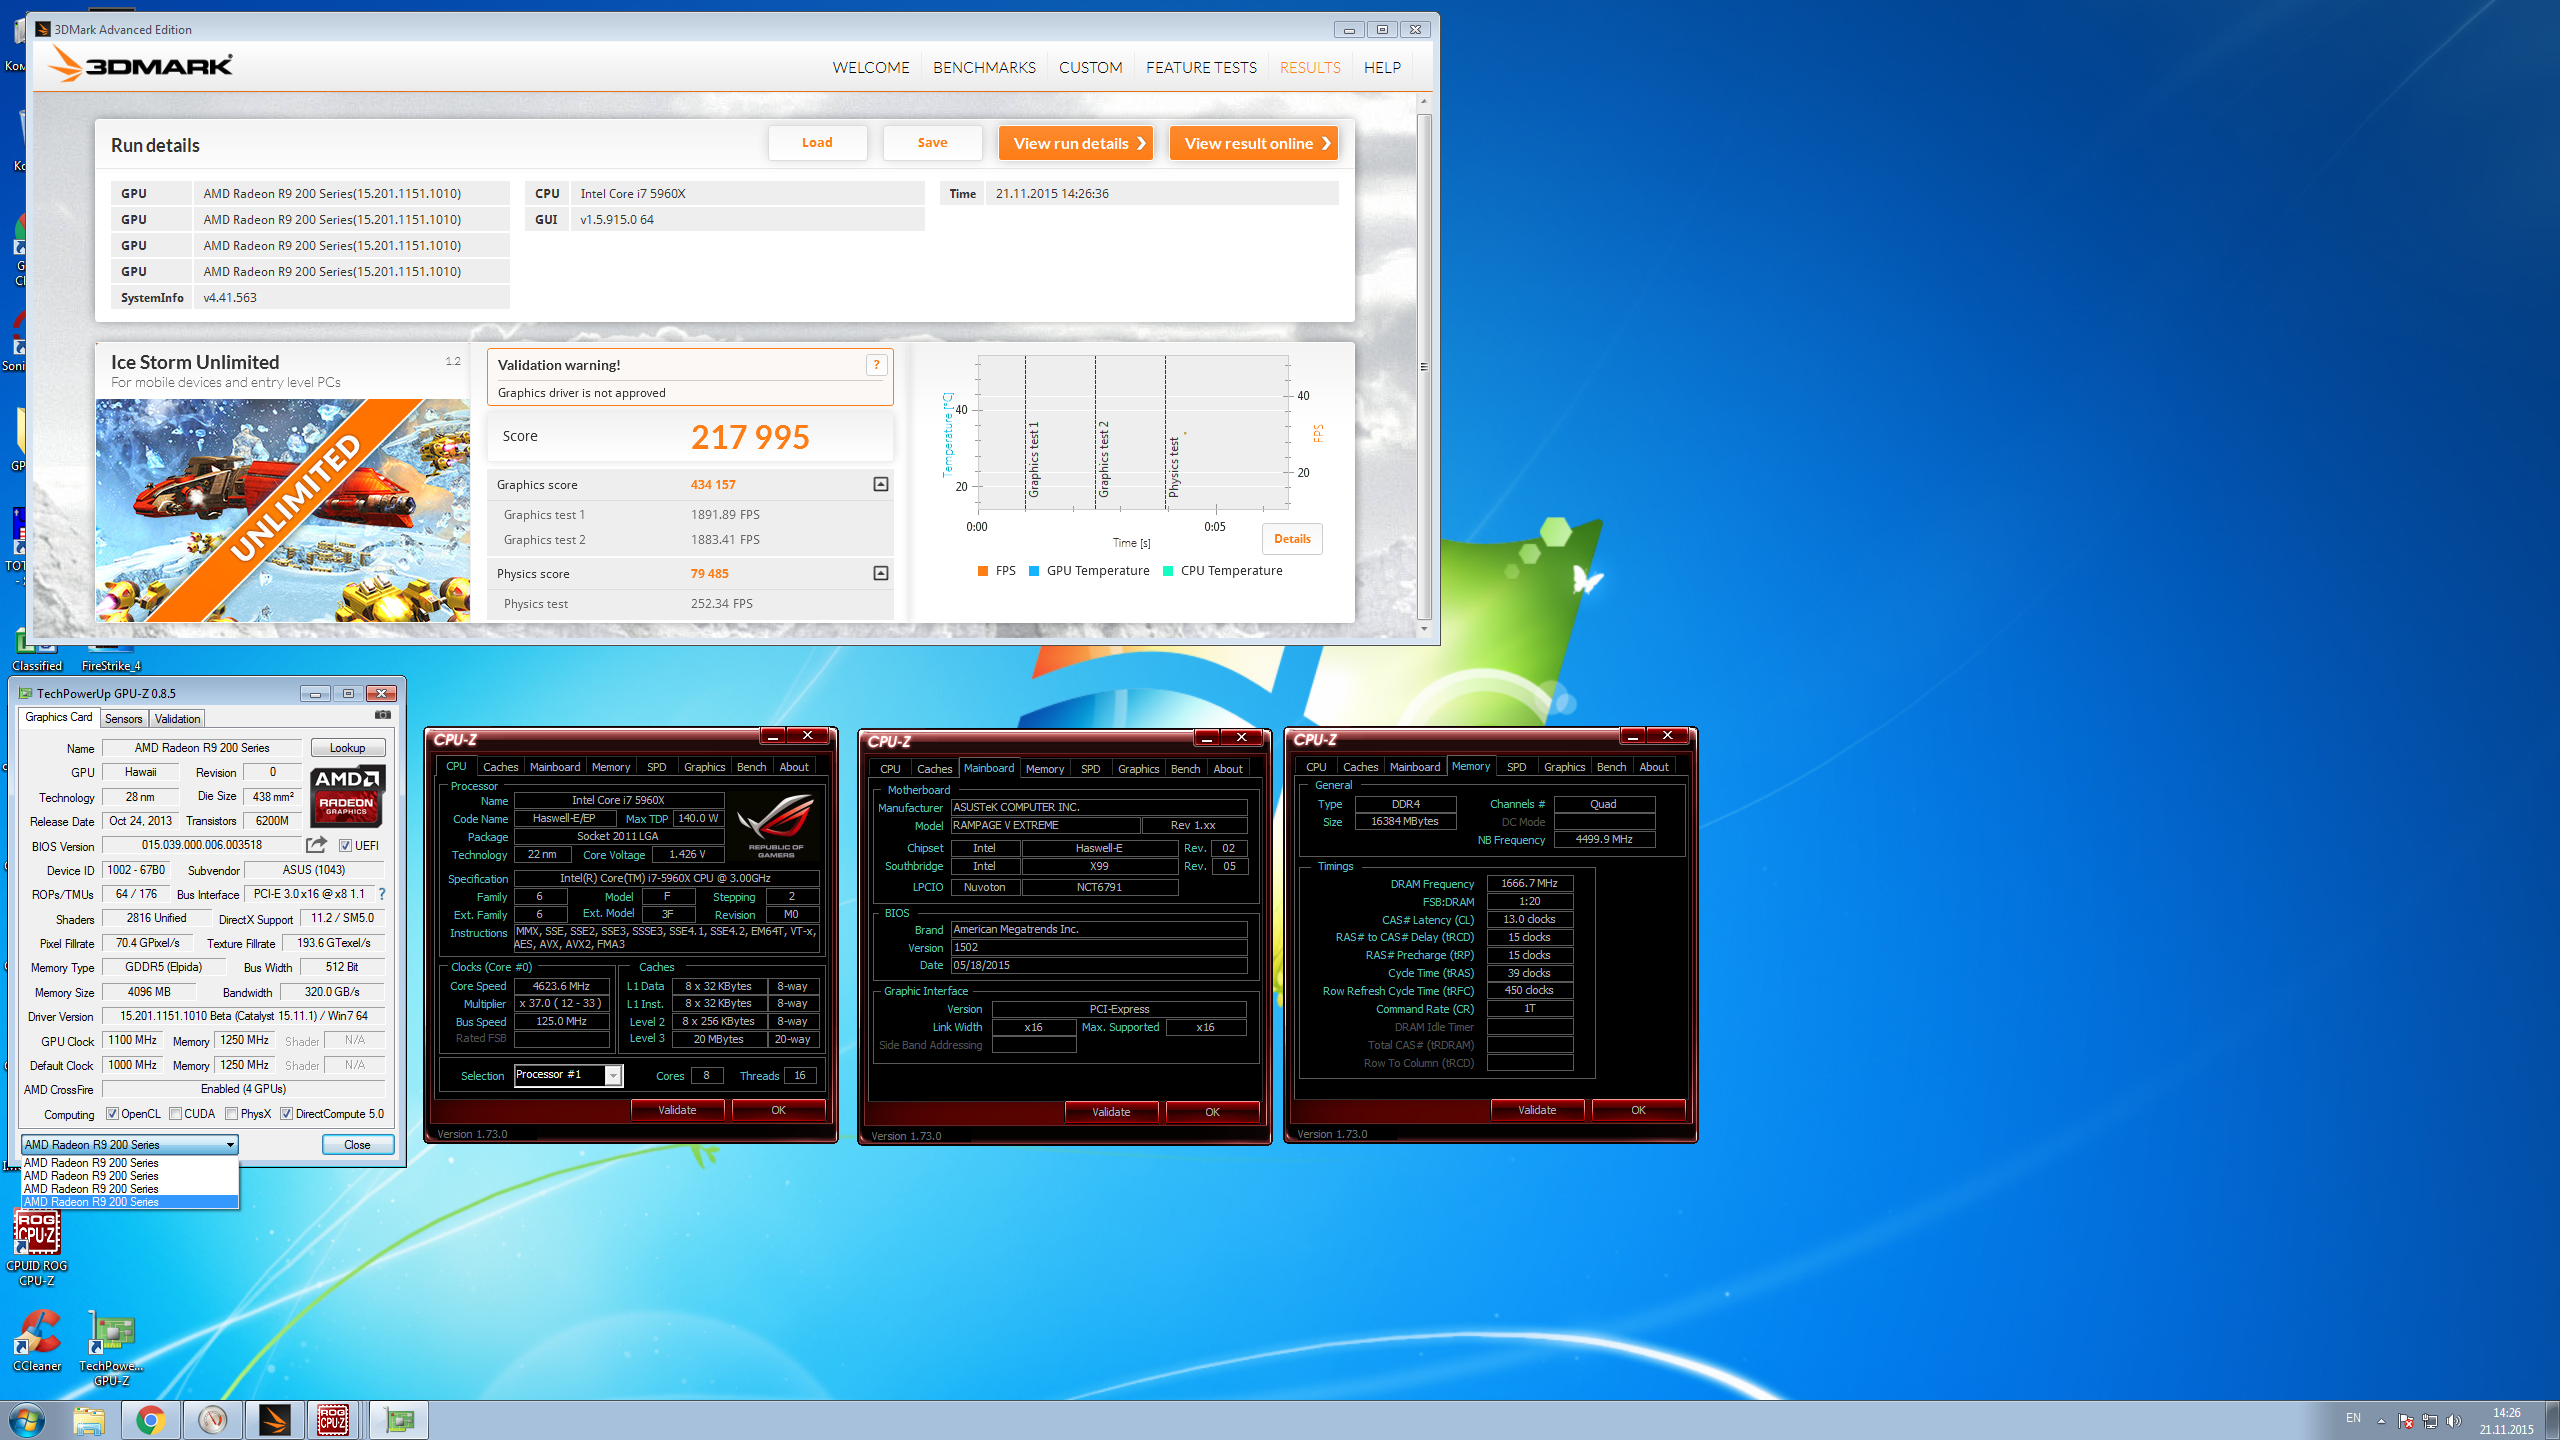
Task: Open the TechPowerUp GPU-Z desktop shortcut
Action: (111, 1347)
